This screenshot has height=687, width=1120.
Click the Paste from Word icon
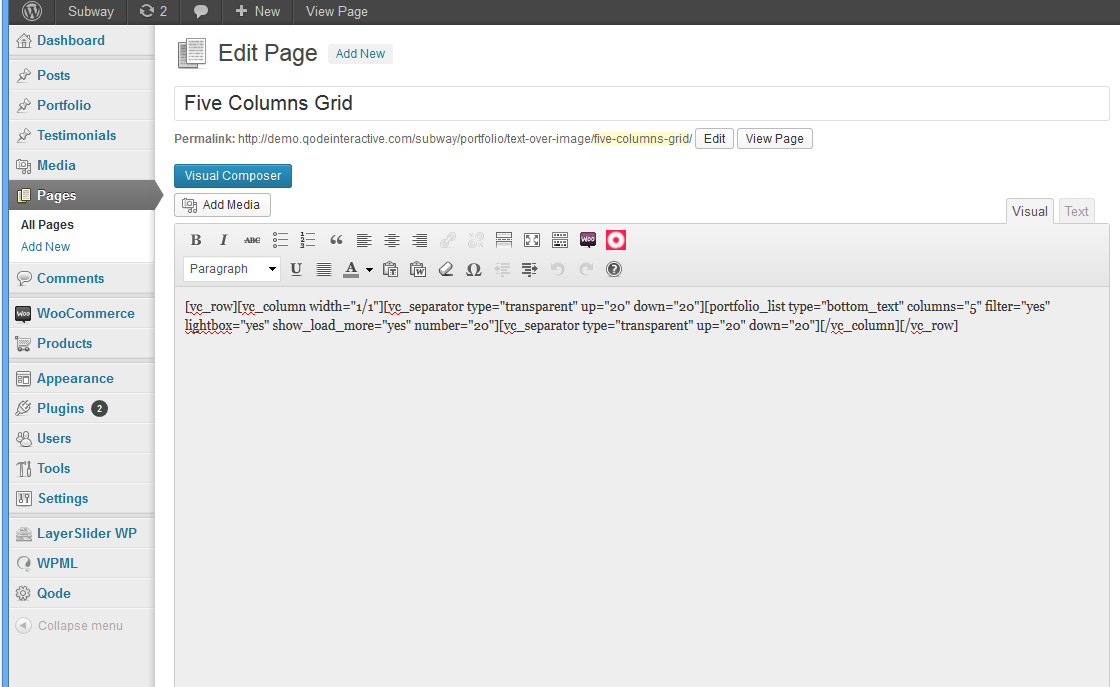click(418, 269)
